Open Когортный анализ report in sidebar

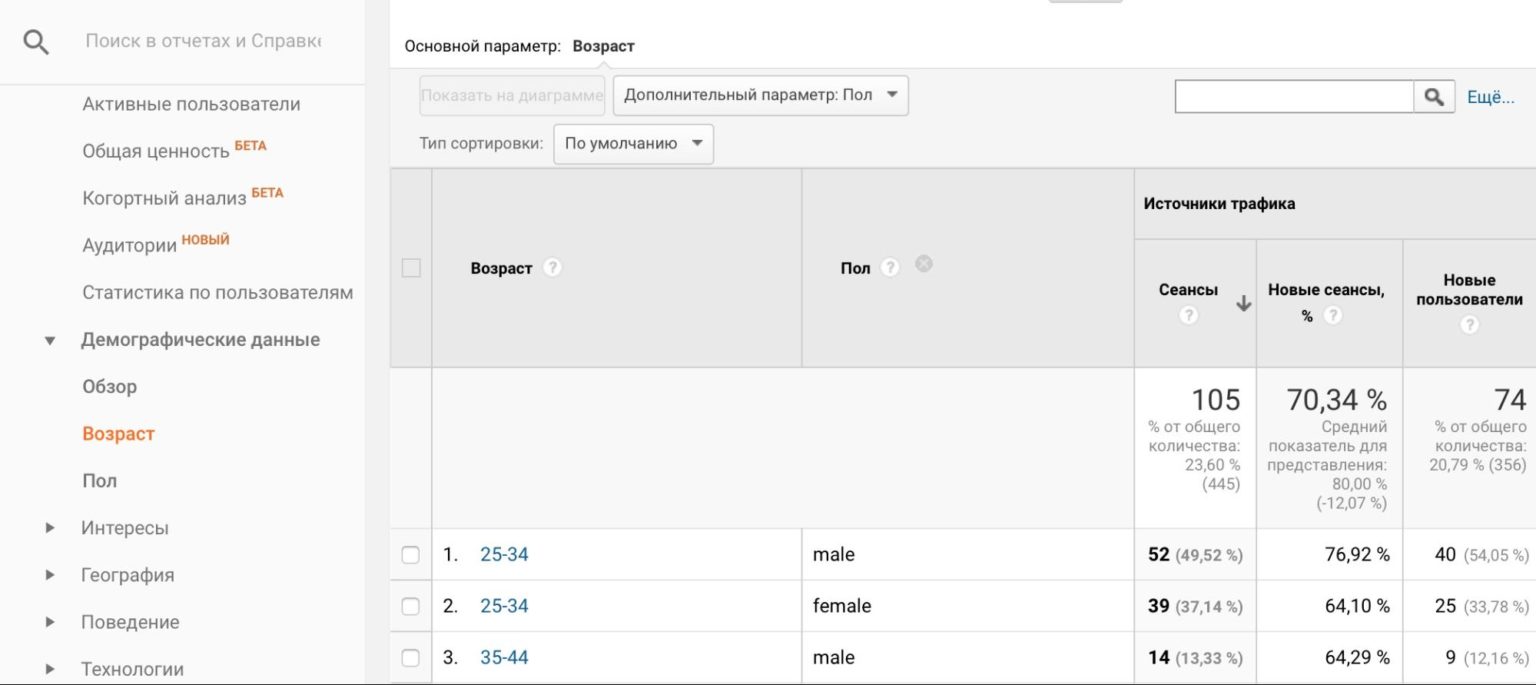pyautogui.click(x=164, y=198)
